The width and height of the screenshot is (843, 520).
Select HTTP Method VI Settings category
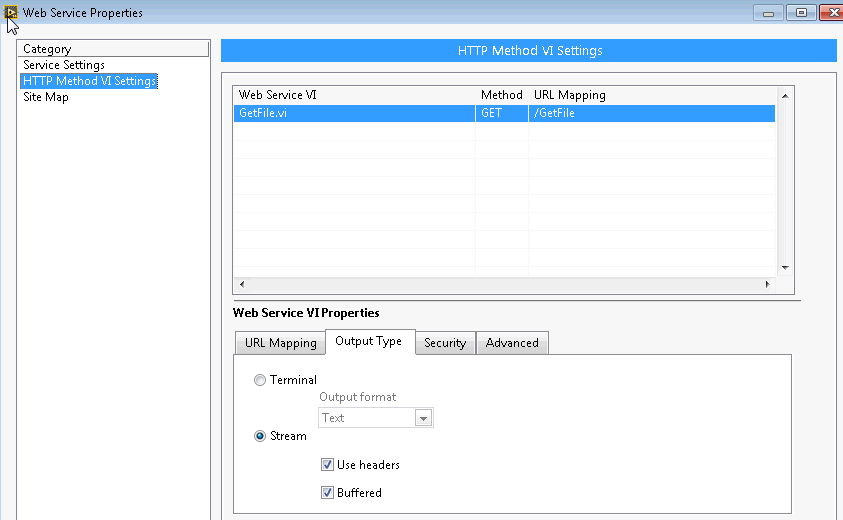pyautogui.click(x=89, y=81)
